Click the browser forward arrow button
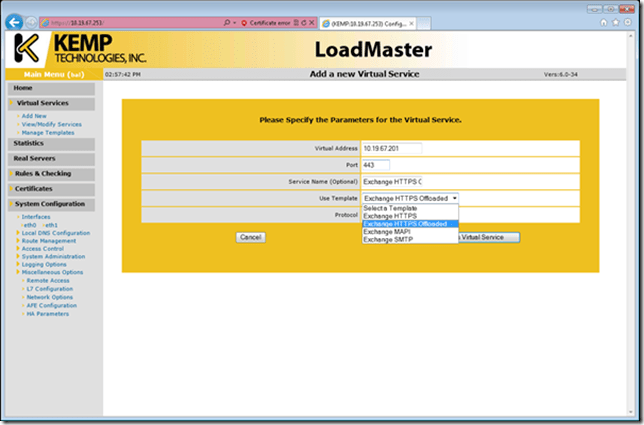This screenshot has width=644, height=425. (x=32, y=21)
